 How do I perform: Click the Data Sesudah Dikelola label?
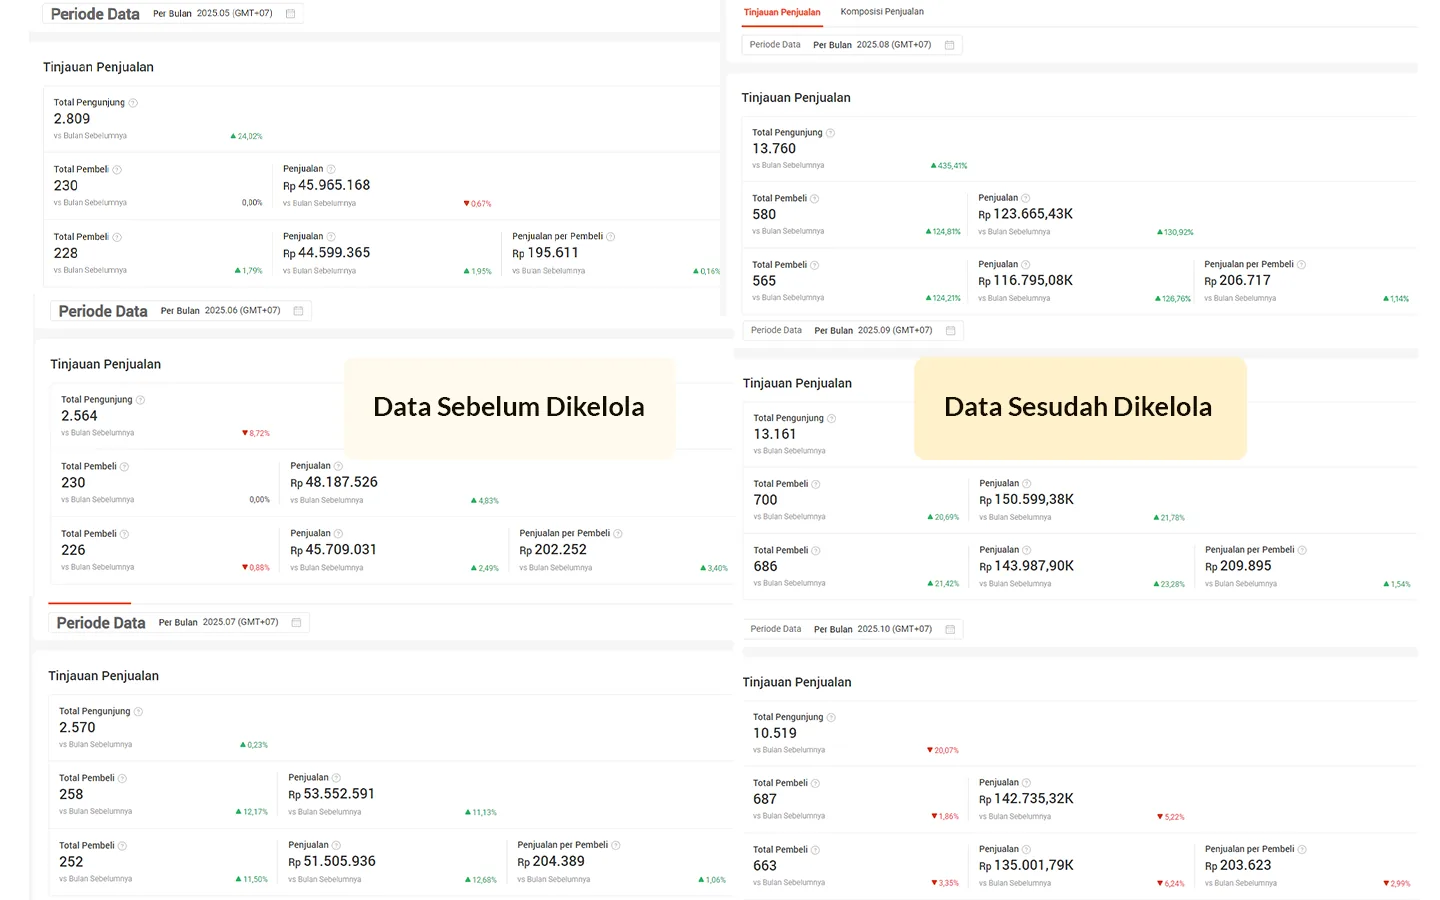click(1078, 407)
